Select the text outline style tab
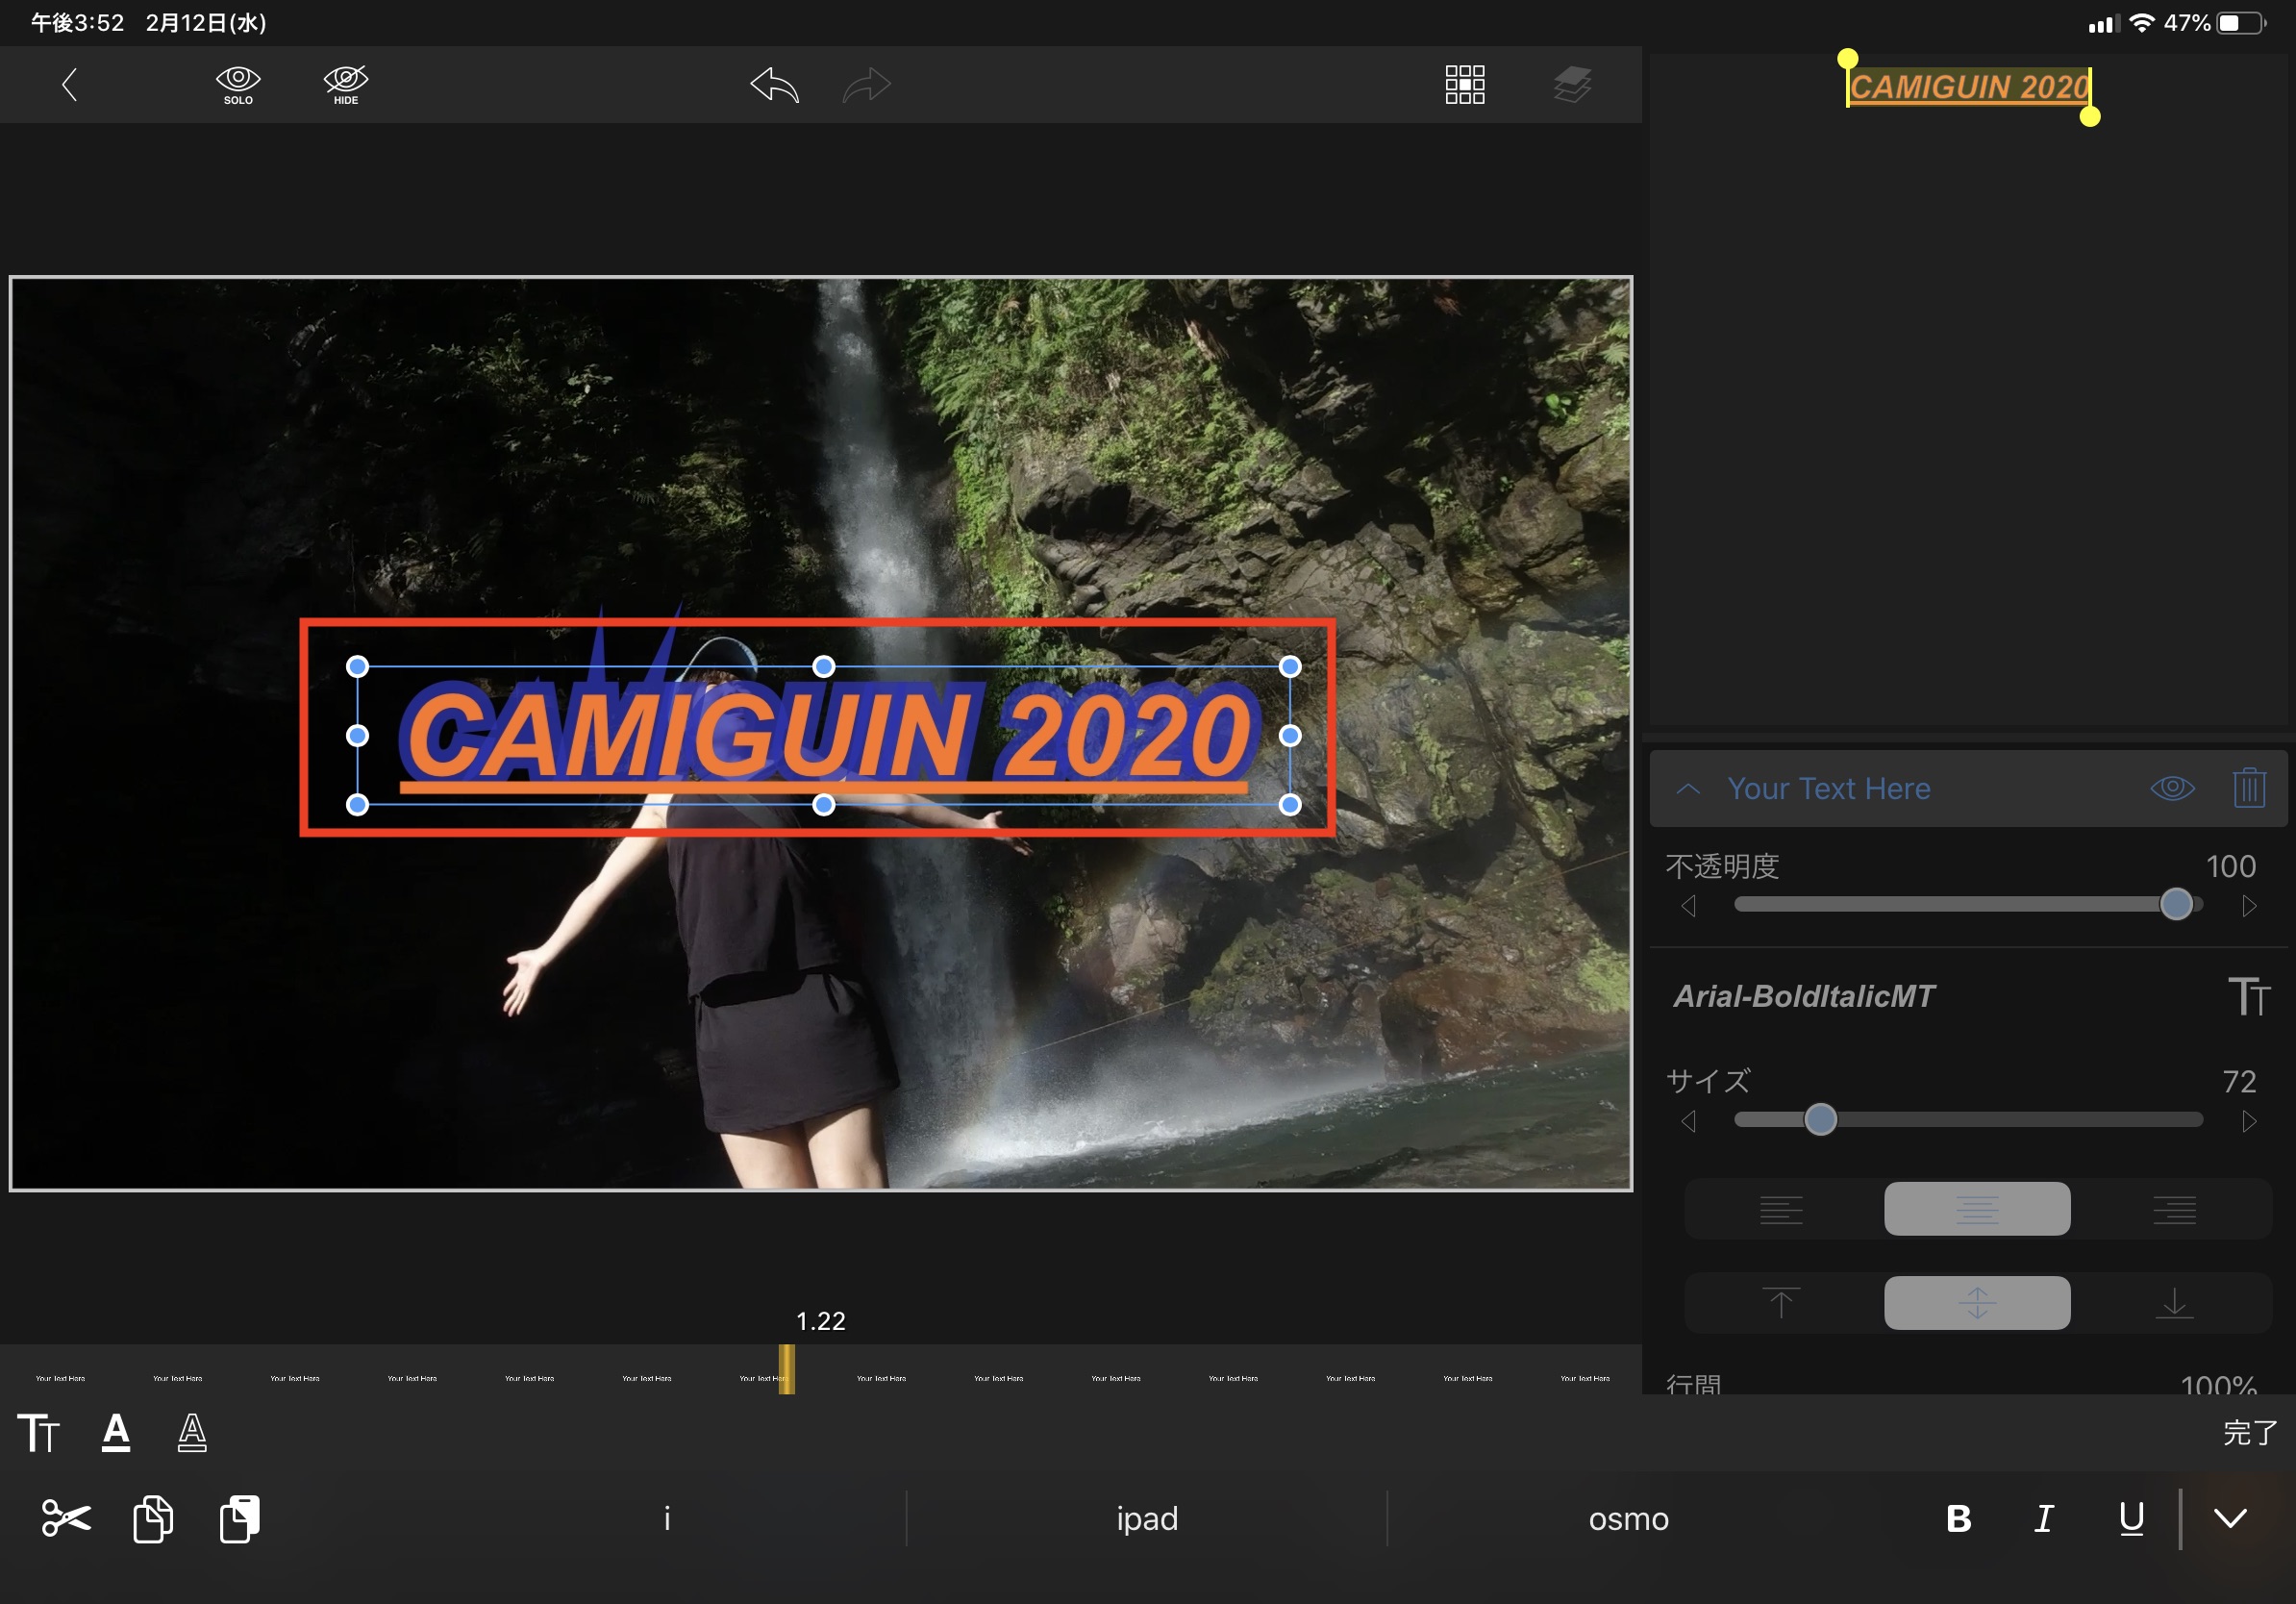2296x1604 pixels. click(192, 1432)
